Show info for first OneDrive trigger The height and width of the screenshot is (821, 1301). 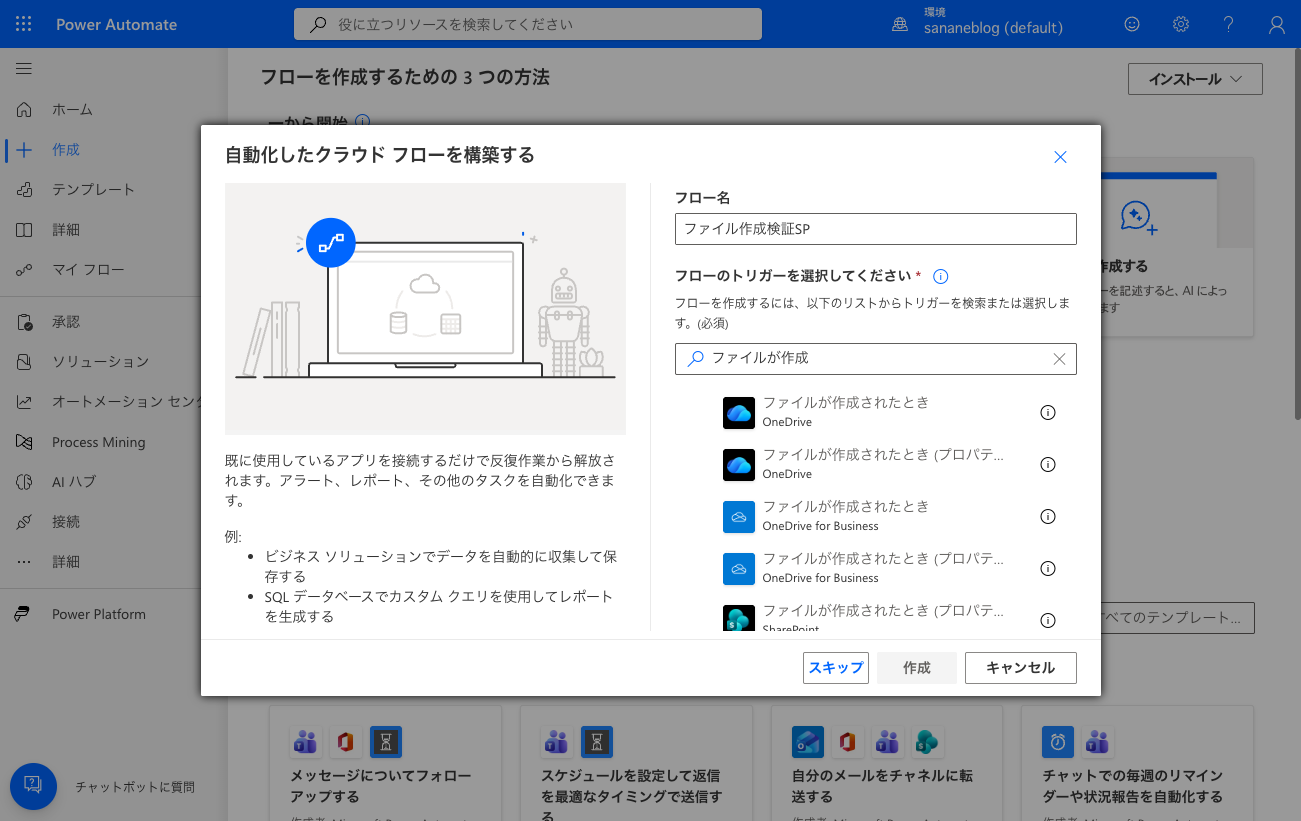click(x=1048, y=412)
